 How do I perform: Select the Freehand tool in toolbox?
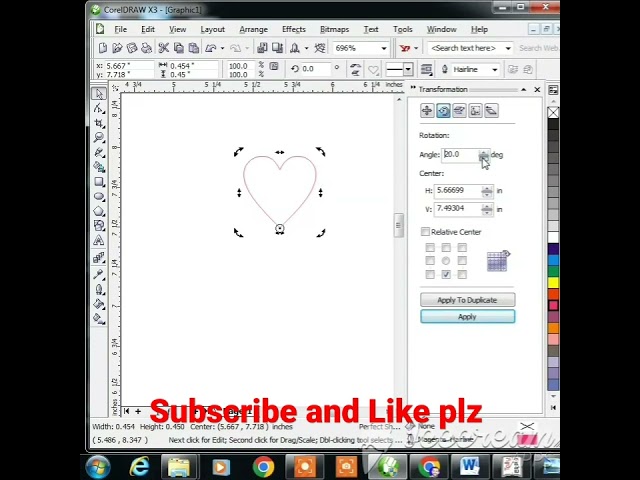[x=99, y=153]
